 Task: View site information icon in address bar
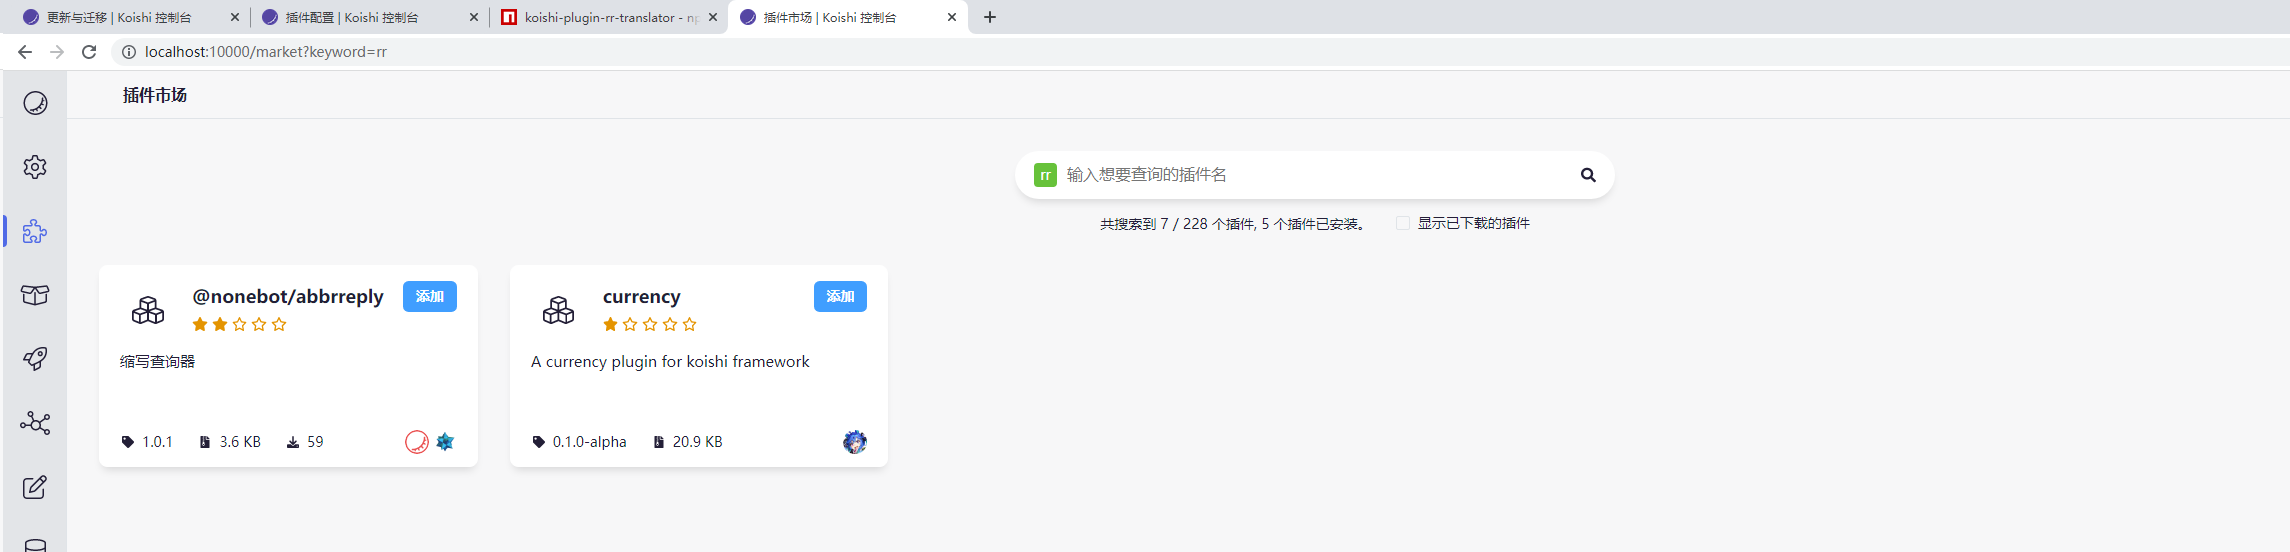[129, 52]
